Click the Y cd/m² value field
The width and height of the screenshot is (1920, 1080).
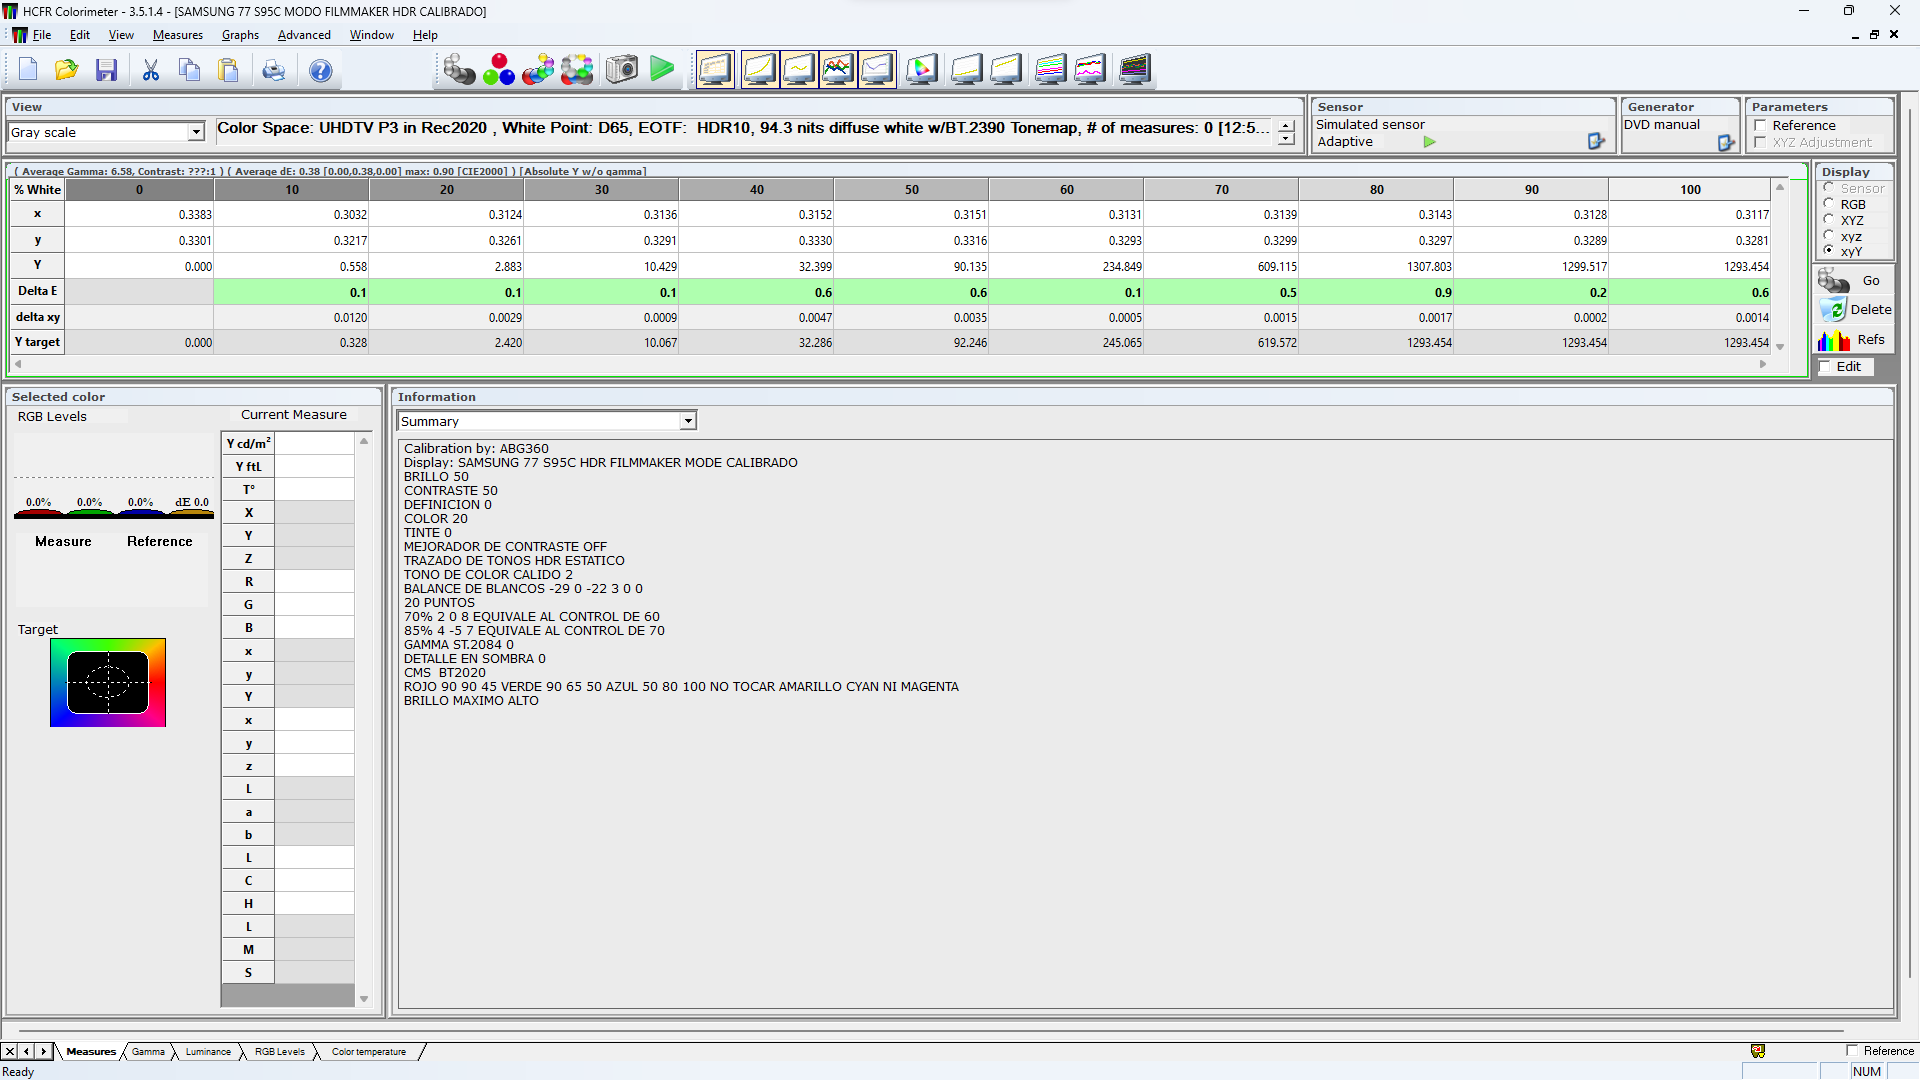(x=314, y=443)
